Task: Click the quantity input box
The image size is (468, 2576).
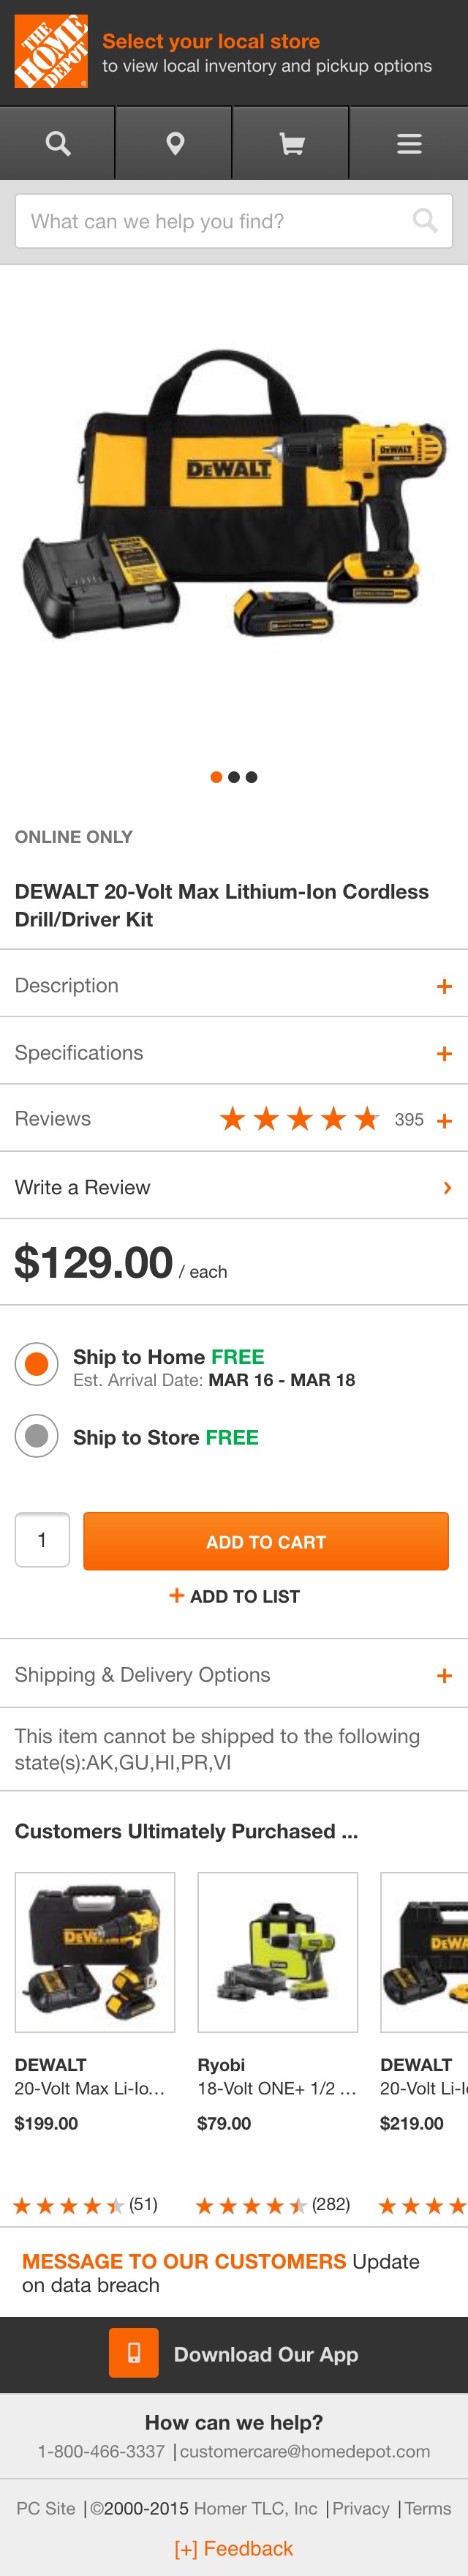Action: 41,1540
